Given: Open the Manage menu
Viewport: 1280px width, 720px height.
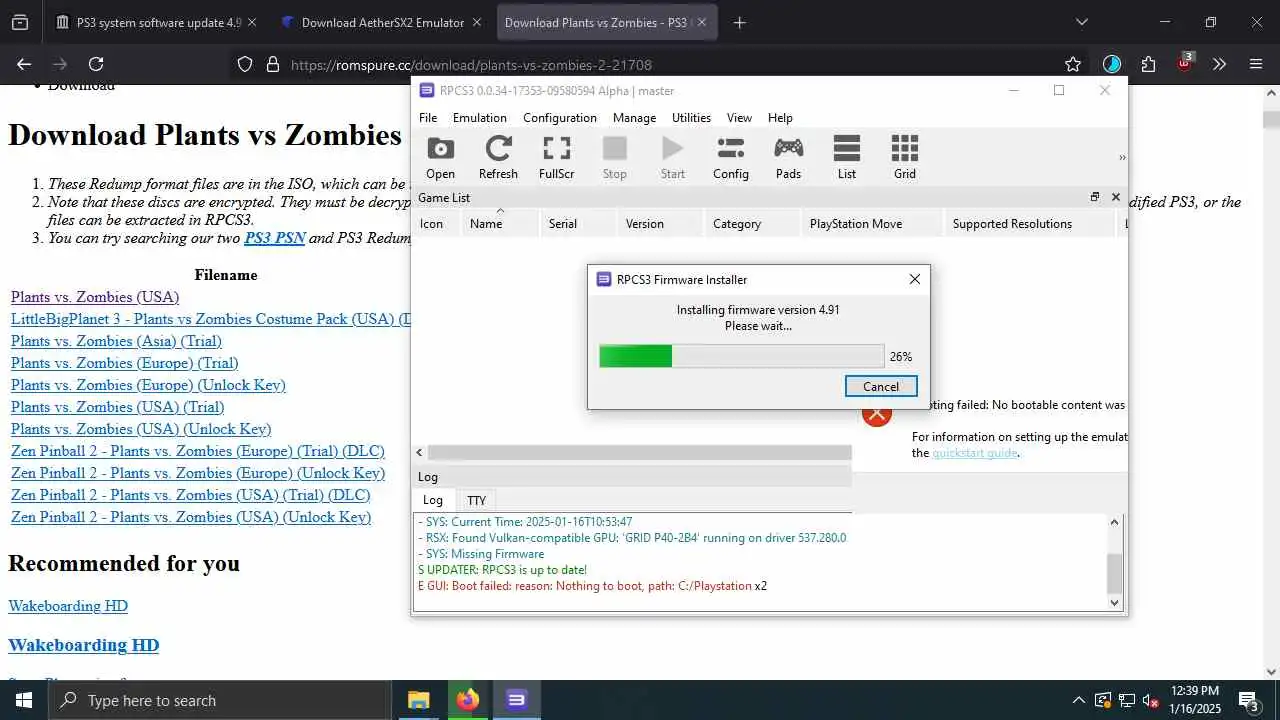Looking at the screenshot, I should (x=634, y=117).
